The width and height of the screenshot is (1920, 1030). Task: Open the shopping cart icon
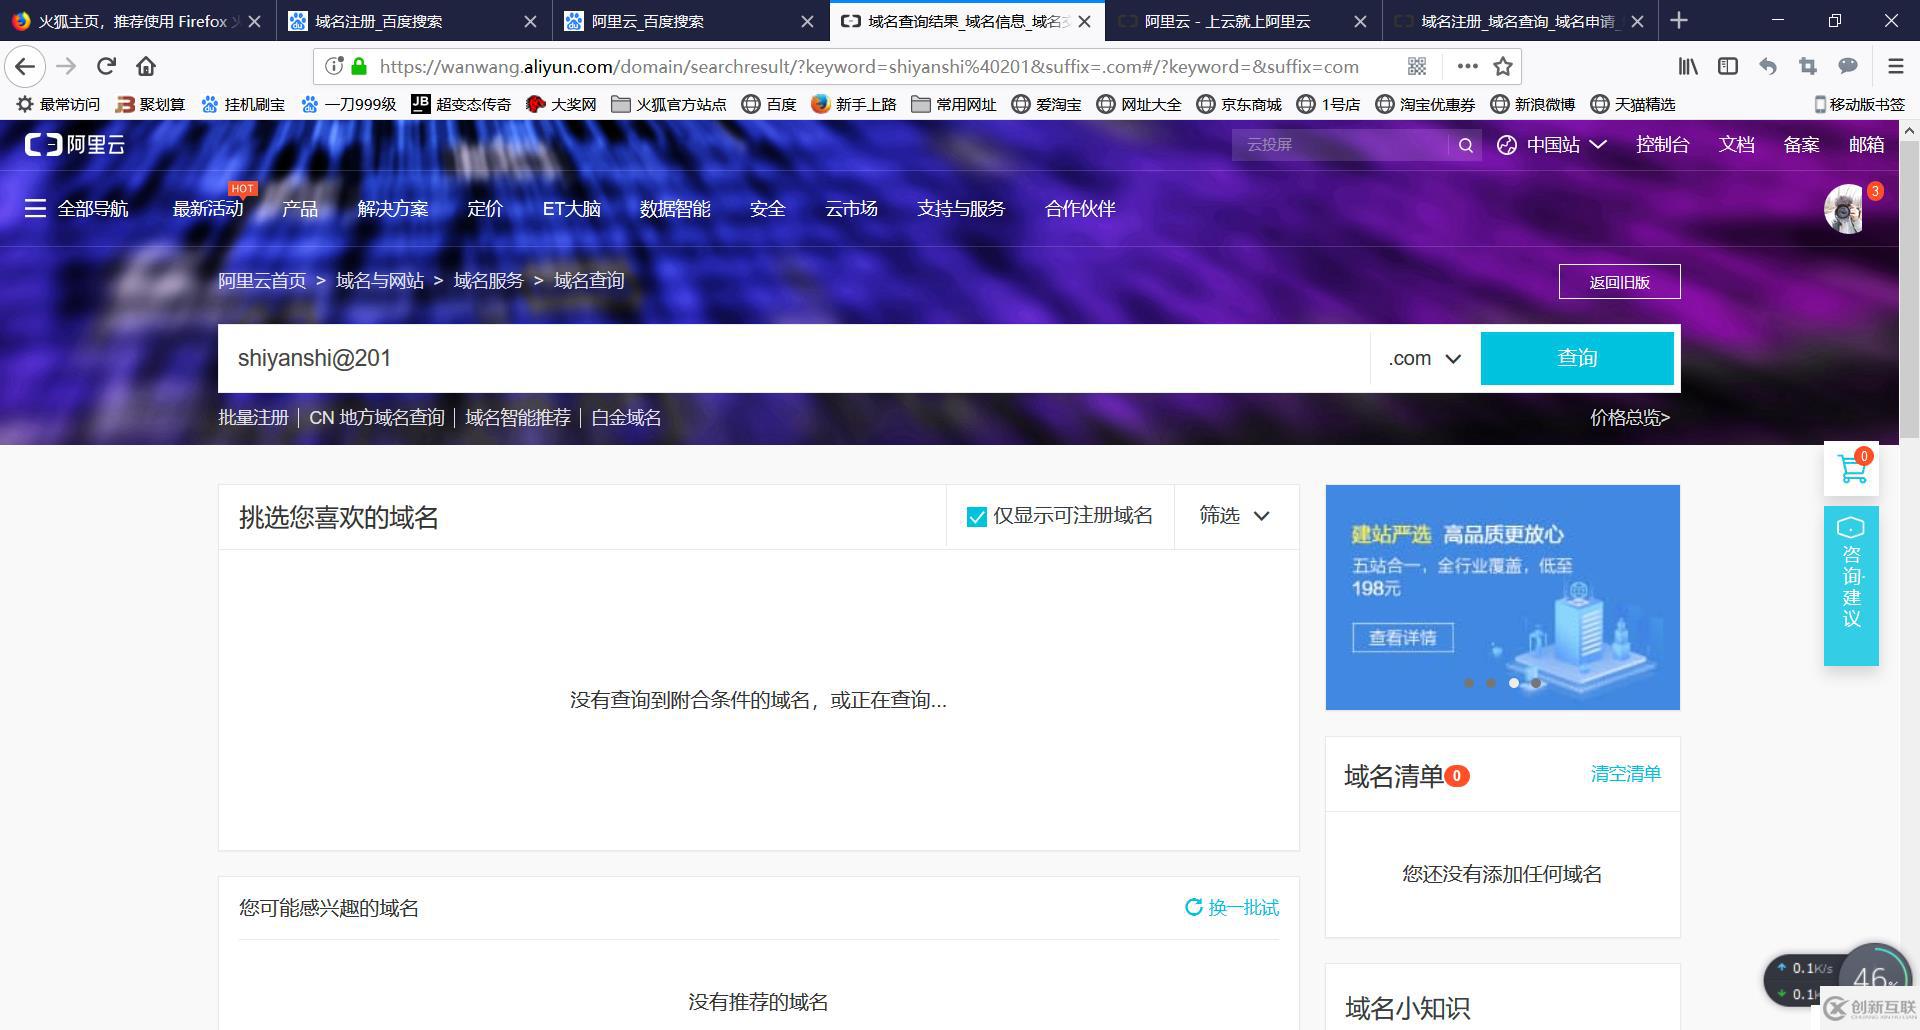pos(1852,468)
